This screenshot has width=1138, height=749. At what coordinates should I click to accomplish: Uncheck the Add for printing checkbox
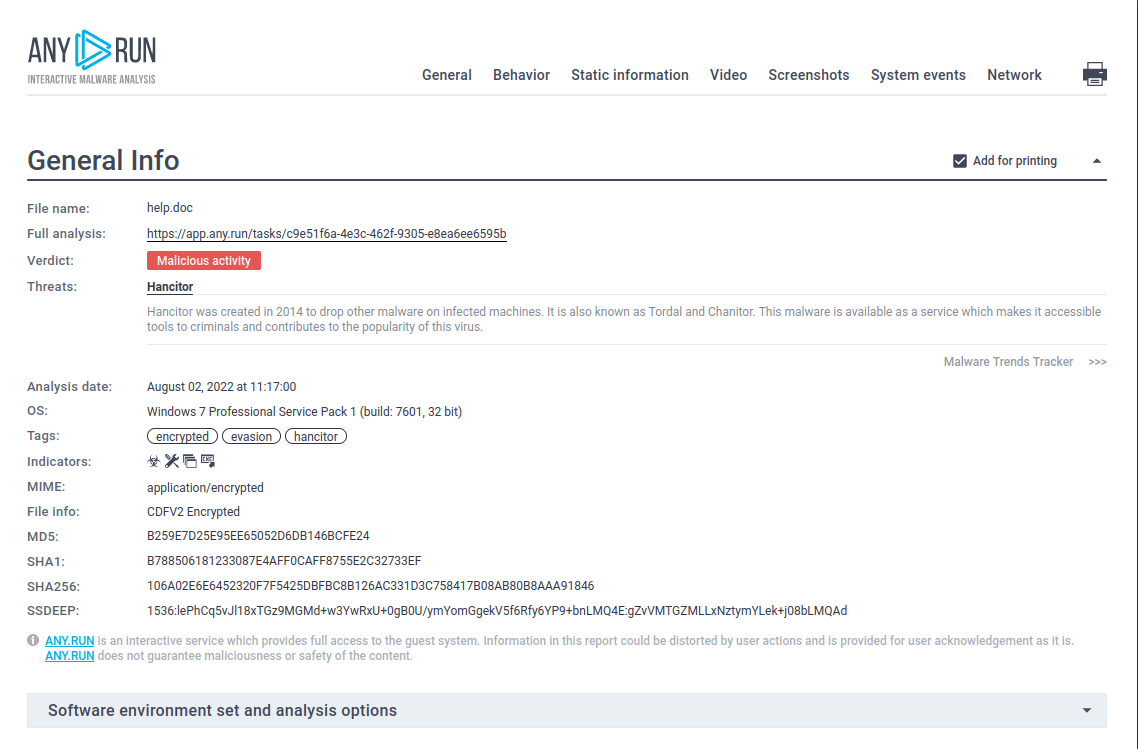(959, 160)
